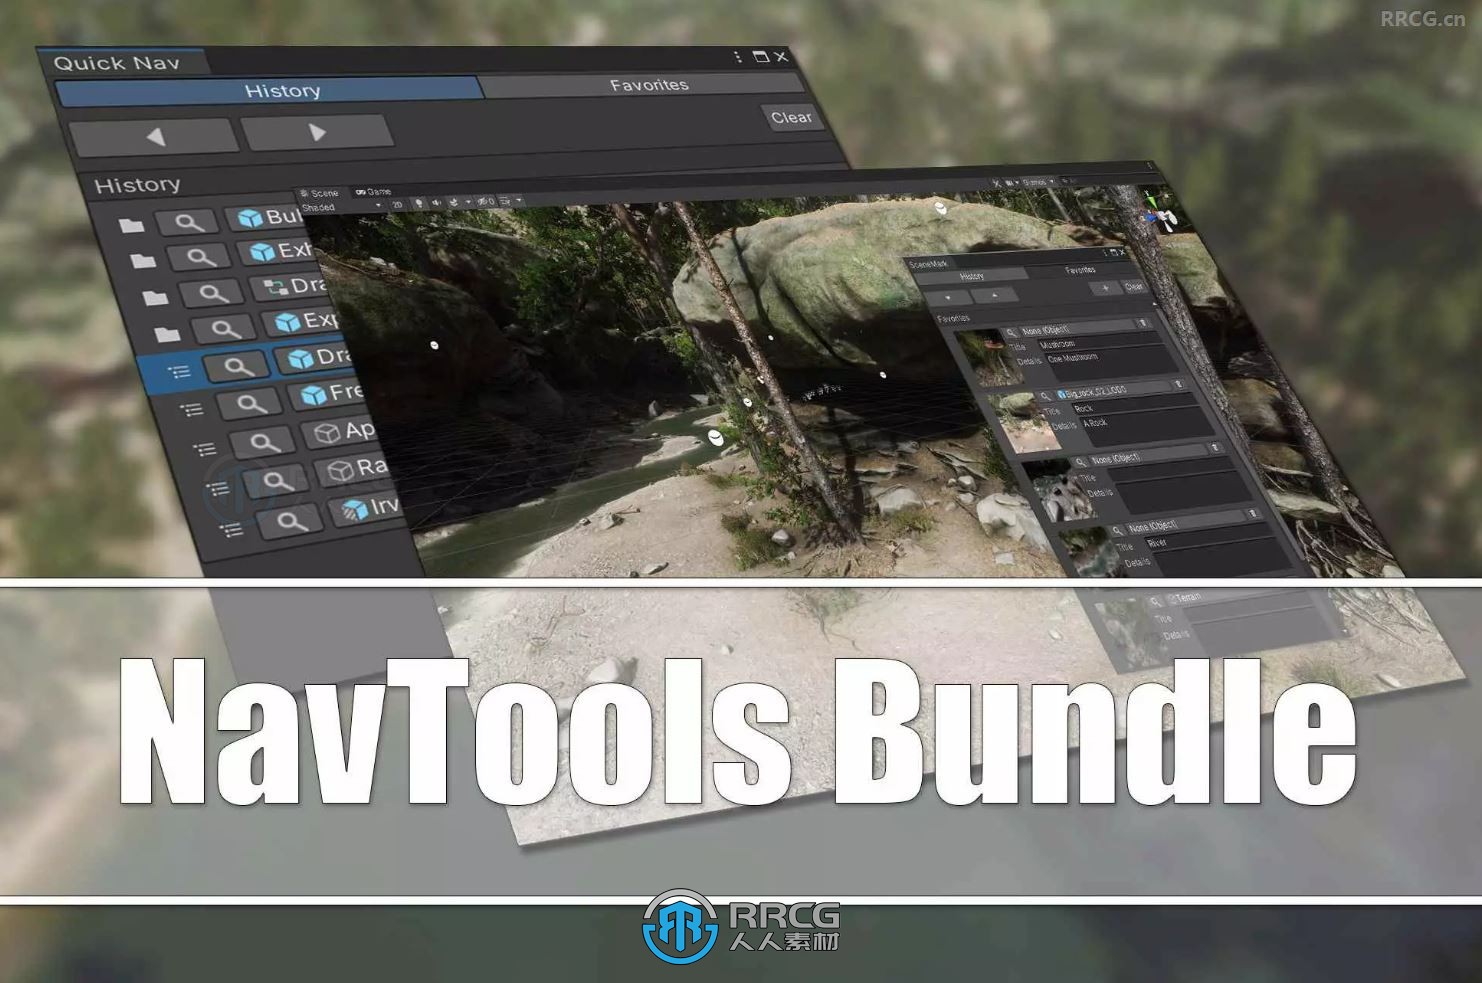Toggle scene lighting bulb icon

click(419, 204)
